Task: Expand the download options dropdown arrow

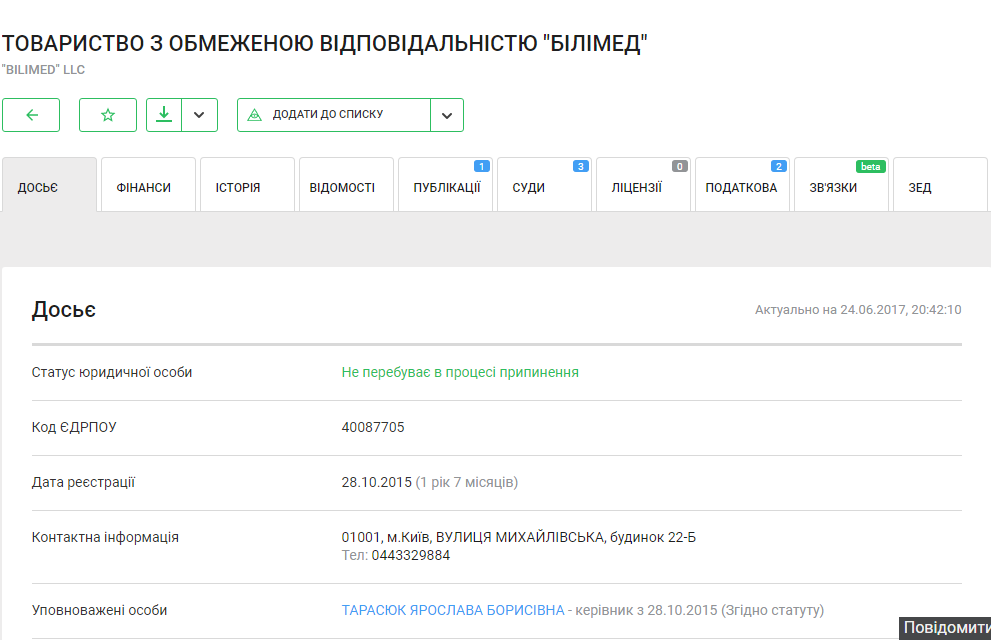Action: (199, 115)
